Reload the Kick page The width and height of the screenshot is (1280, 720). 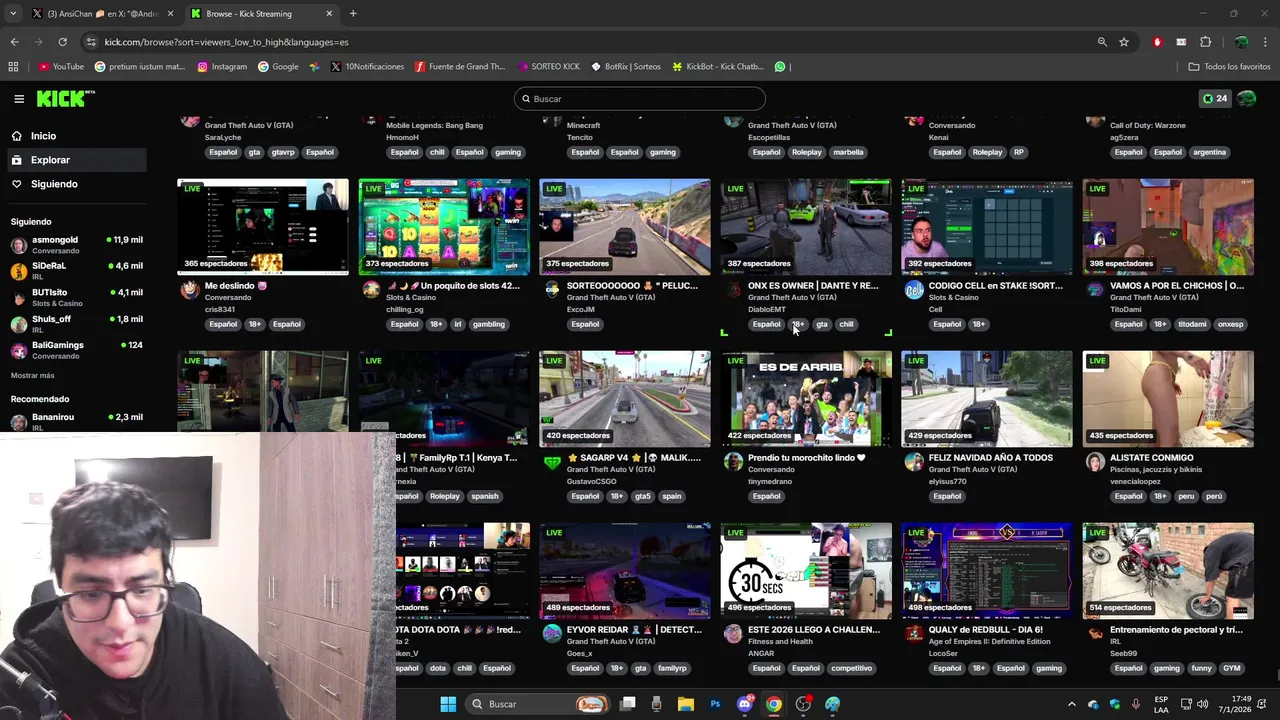click(62, 42)
